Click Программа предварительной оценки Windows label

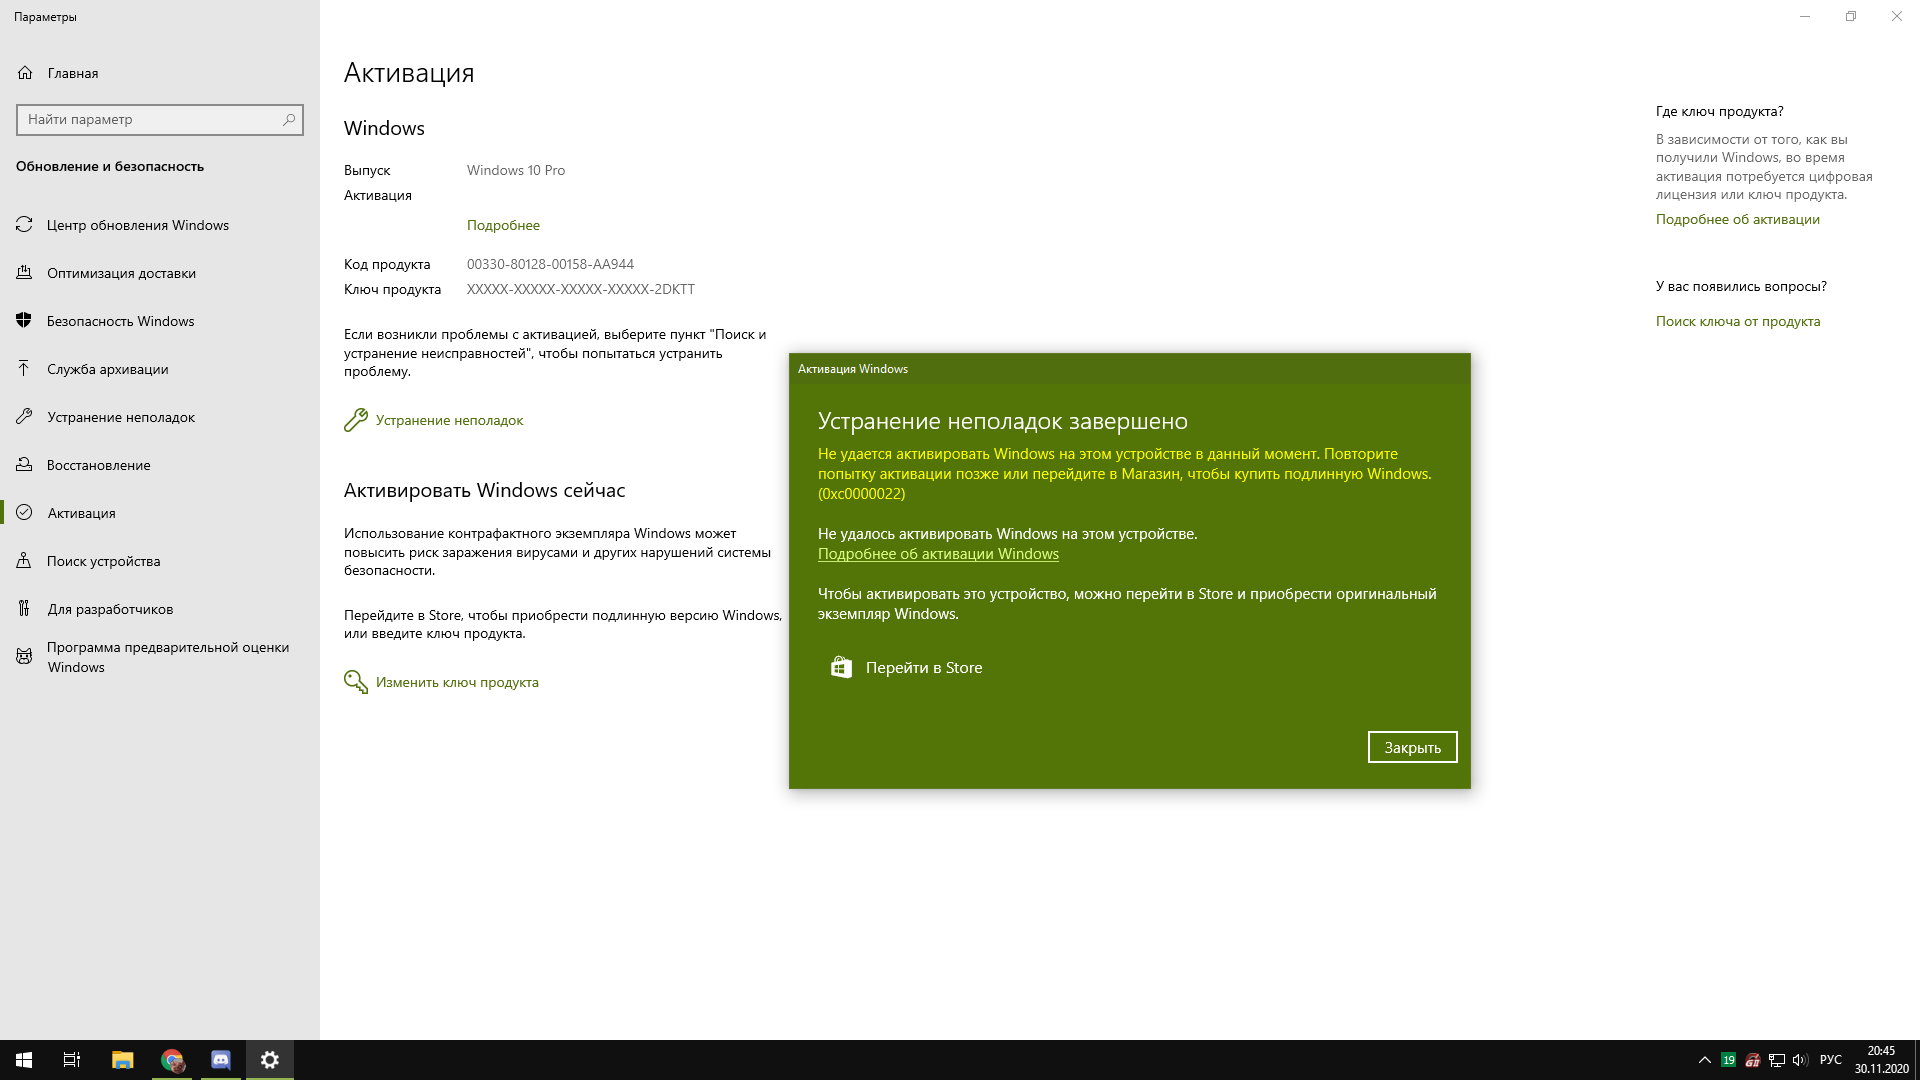point(168,657)
